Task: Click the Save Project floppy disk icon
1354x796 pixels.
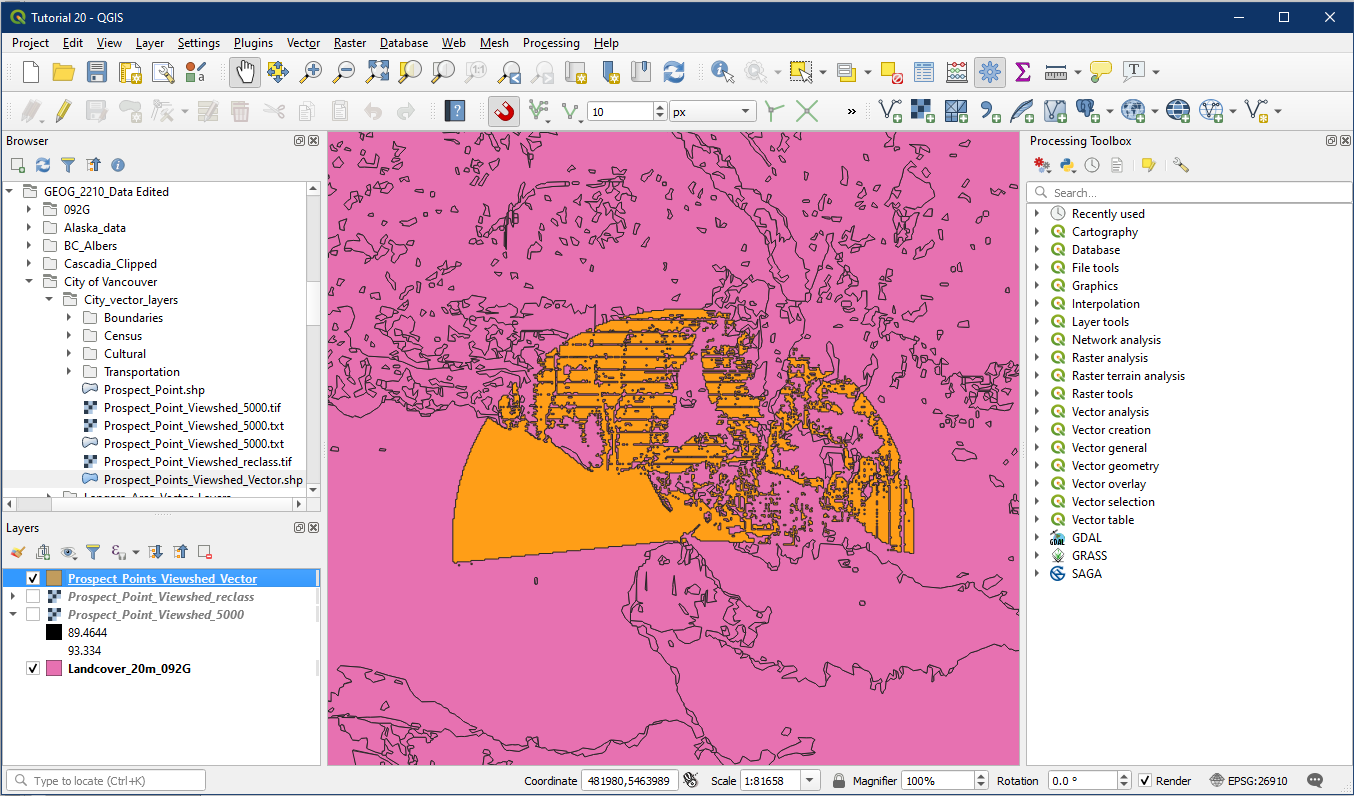Action: 96,72
